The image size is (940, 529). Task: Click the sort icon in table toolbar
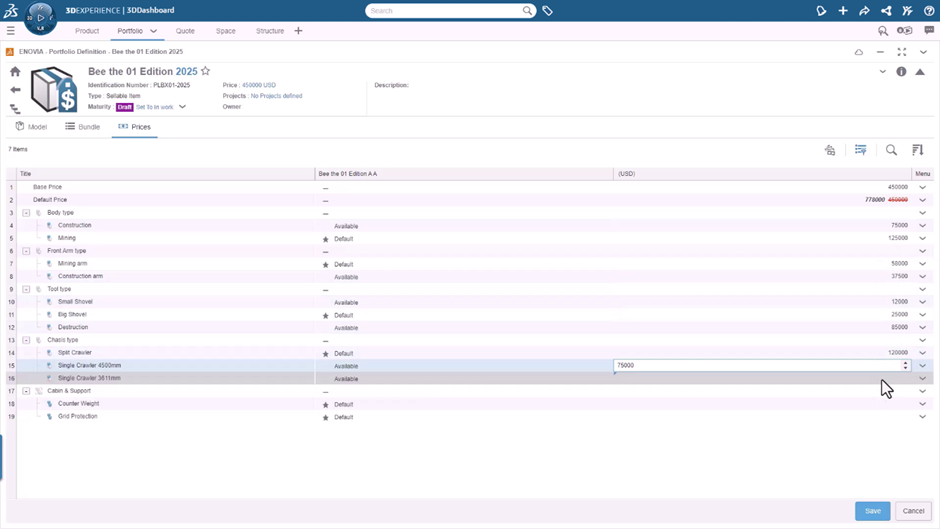917,150
